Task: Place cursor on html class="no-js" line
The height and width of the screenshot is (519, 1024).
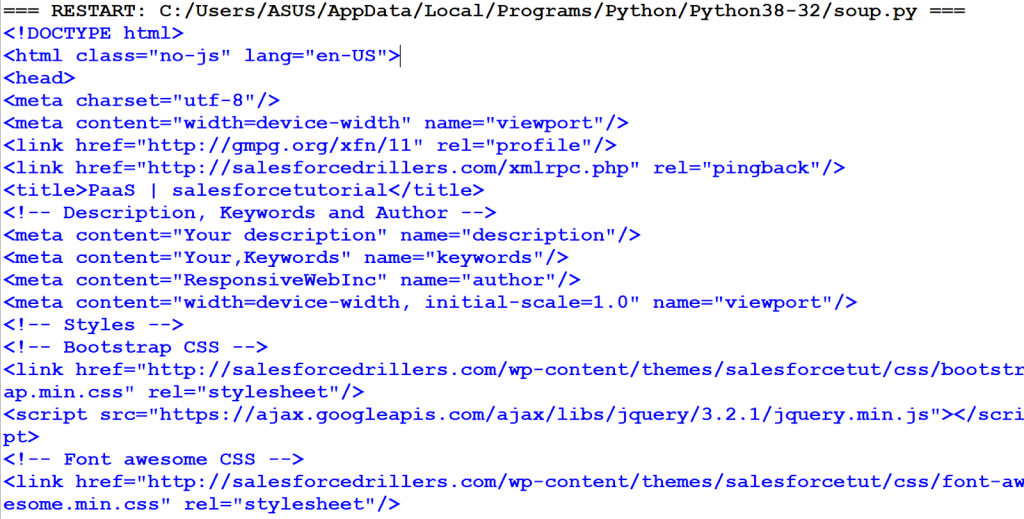Action: 202,56
